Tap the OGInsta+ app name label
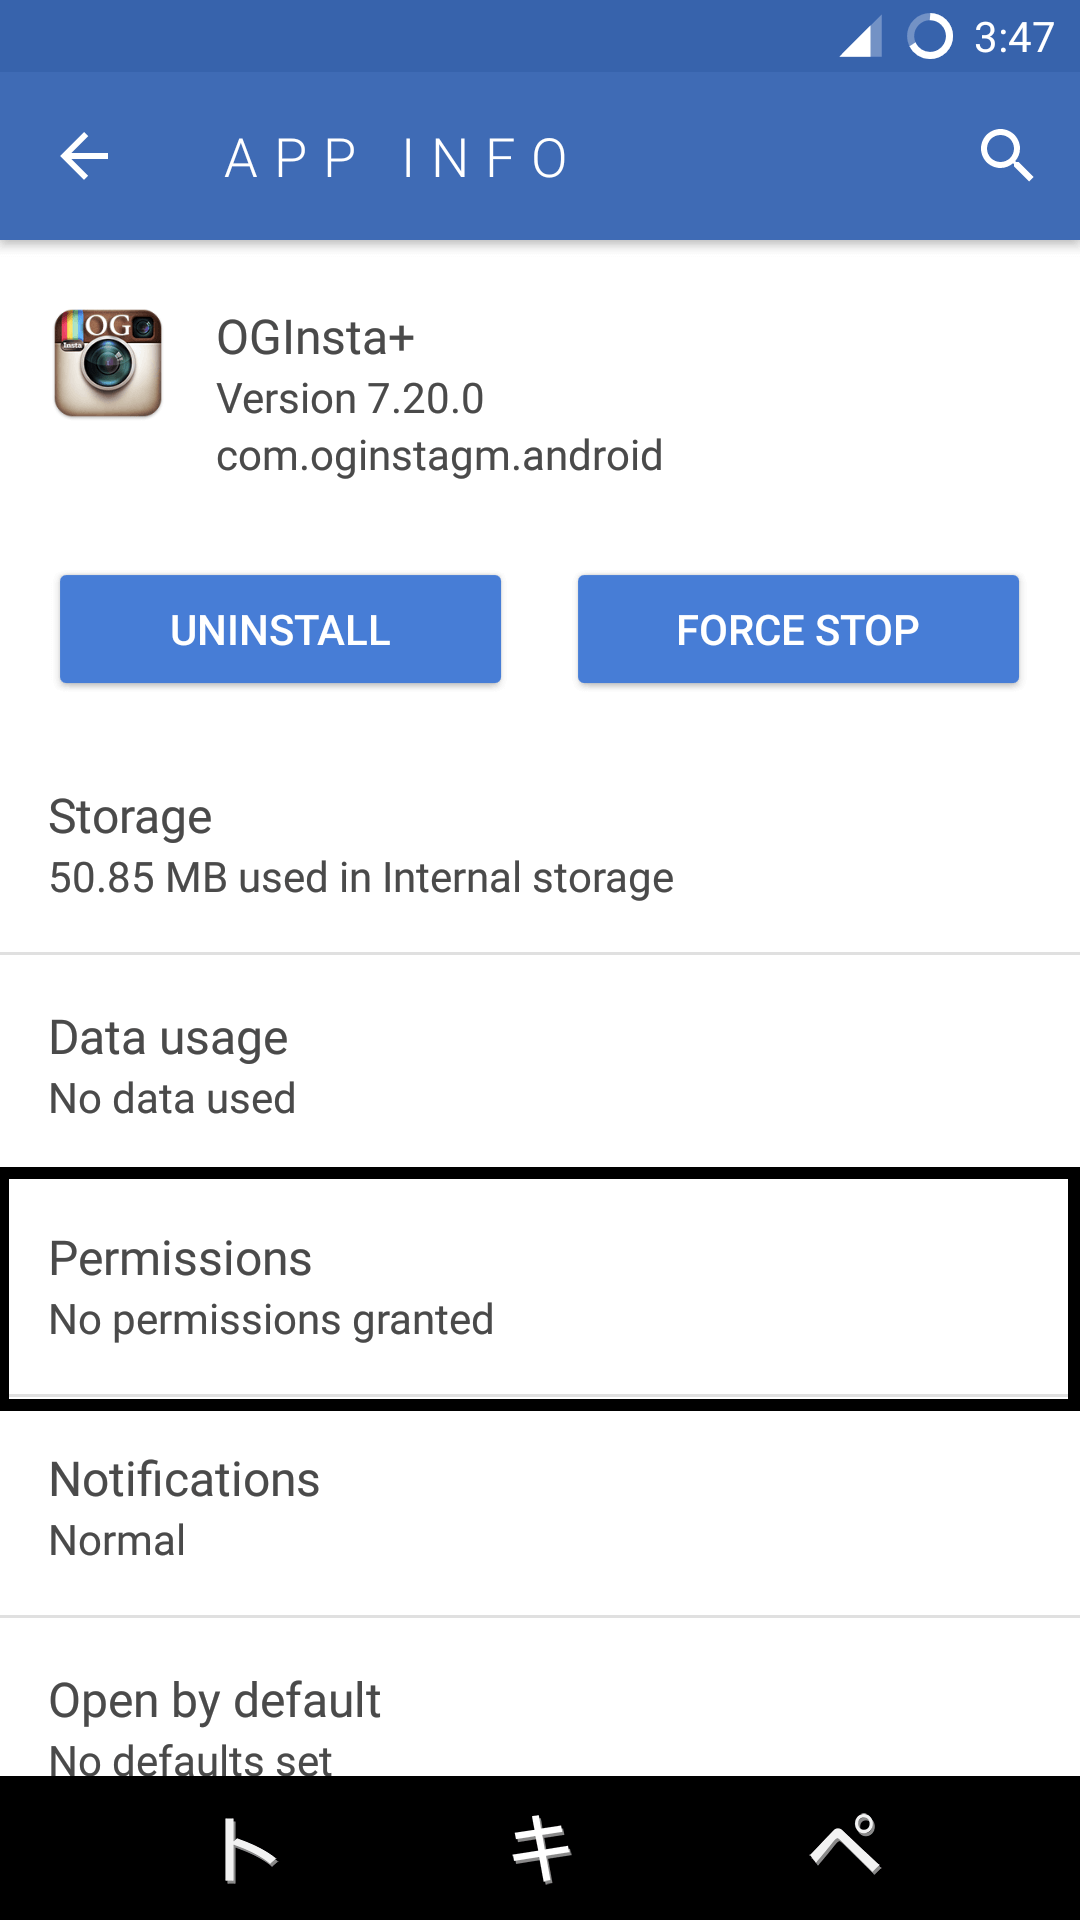This screenshot has height=1920, width=1080. tap(315, 338)
